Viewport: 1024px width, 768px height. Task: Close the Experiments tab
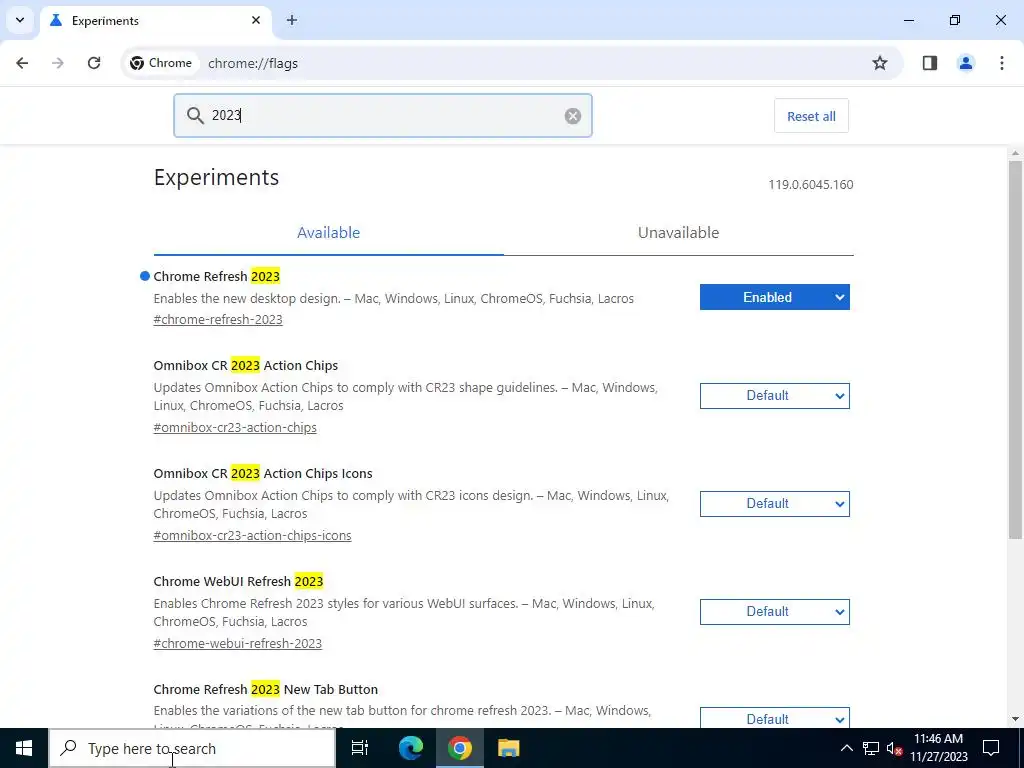256,20
